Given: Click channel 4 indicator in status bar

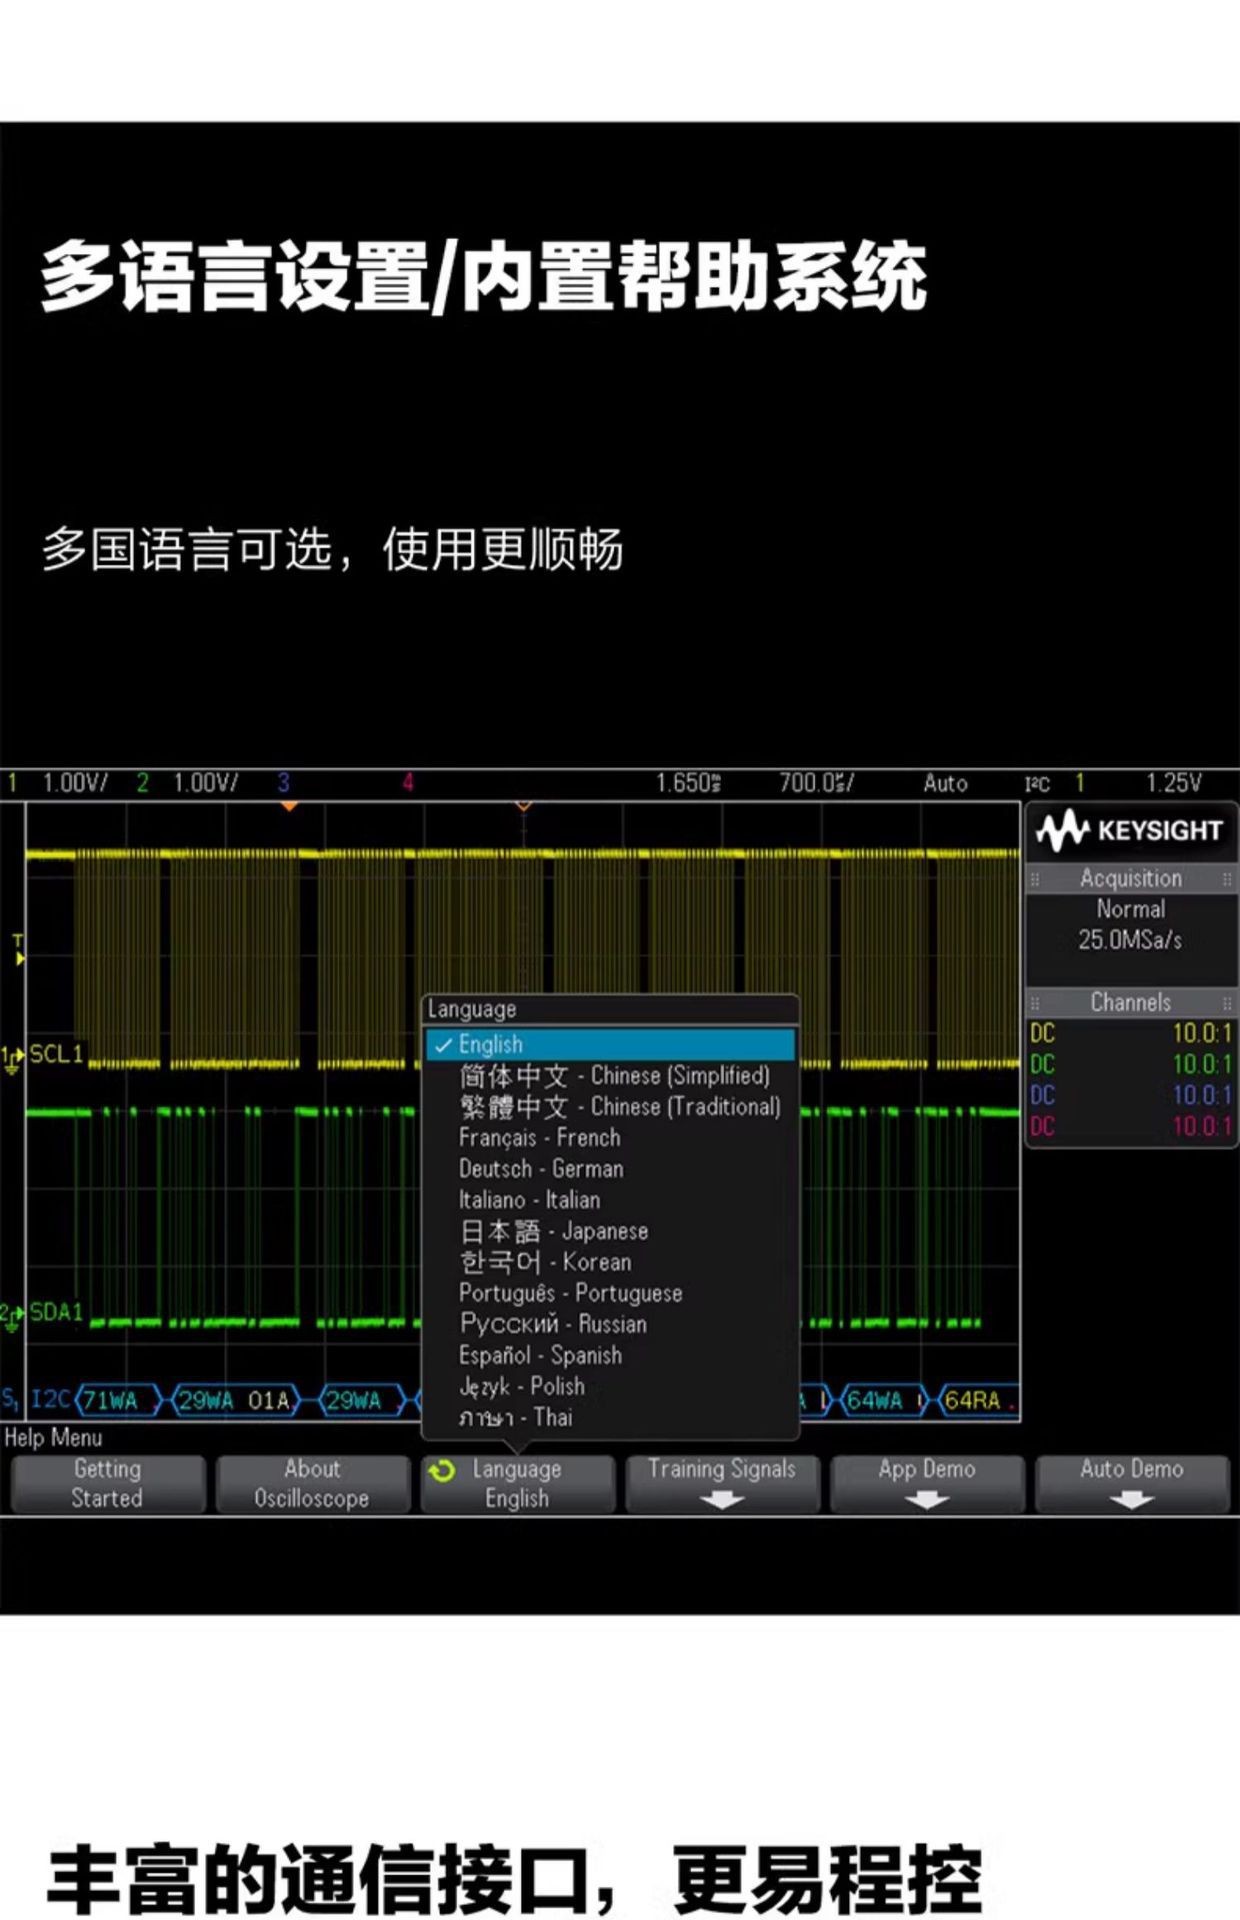Looking at the screenshot, I should coord(408,783).
